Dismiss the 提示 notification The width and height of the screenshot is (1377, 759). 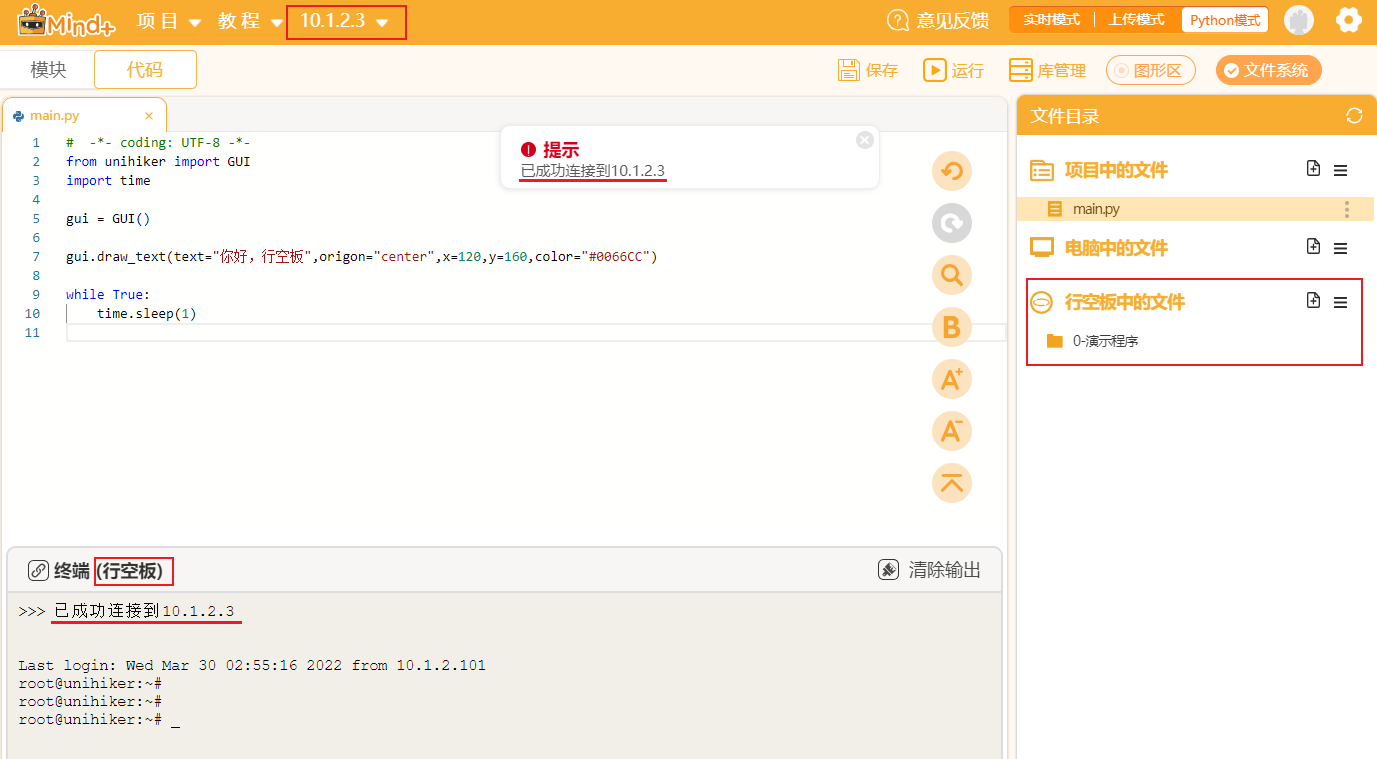[x=865, y=140]
